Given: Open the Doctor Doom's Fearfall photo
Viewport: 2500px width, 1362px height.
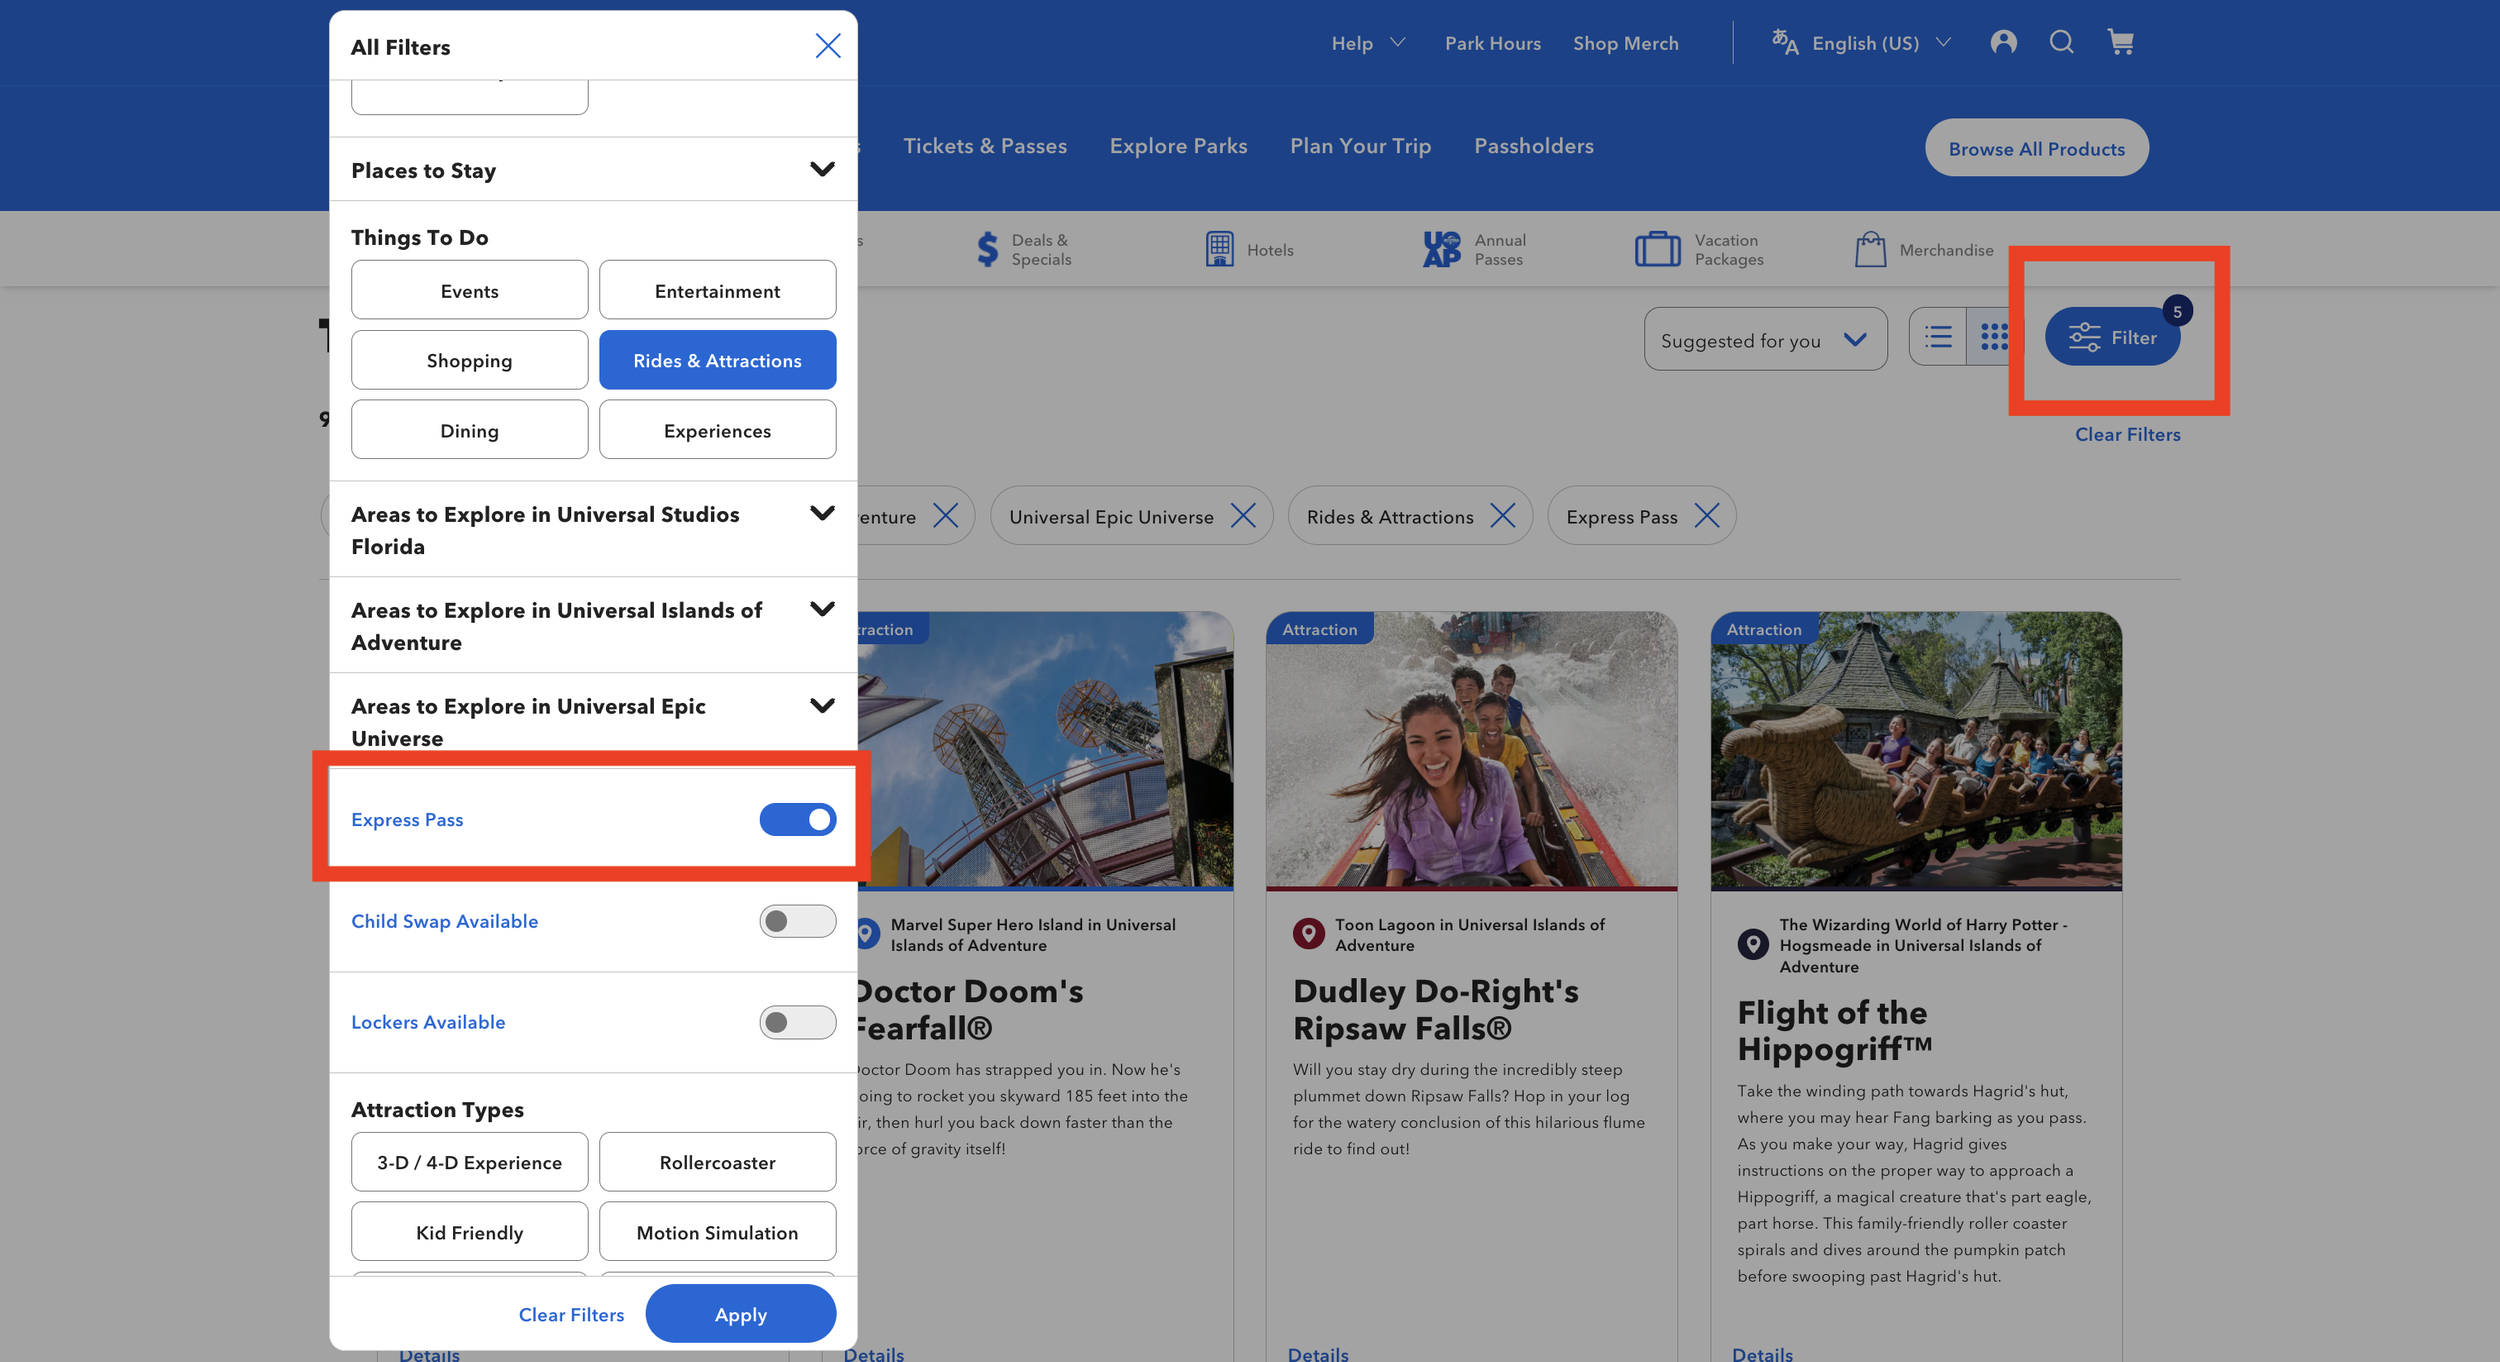Looking at the screenshot, I should (x=1045, y=750).
